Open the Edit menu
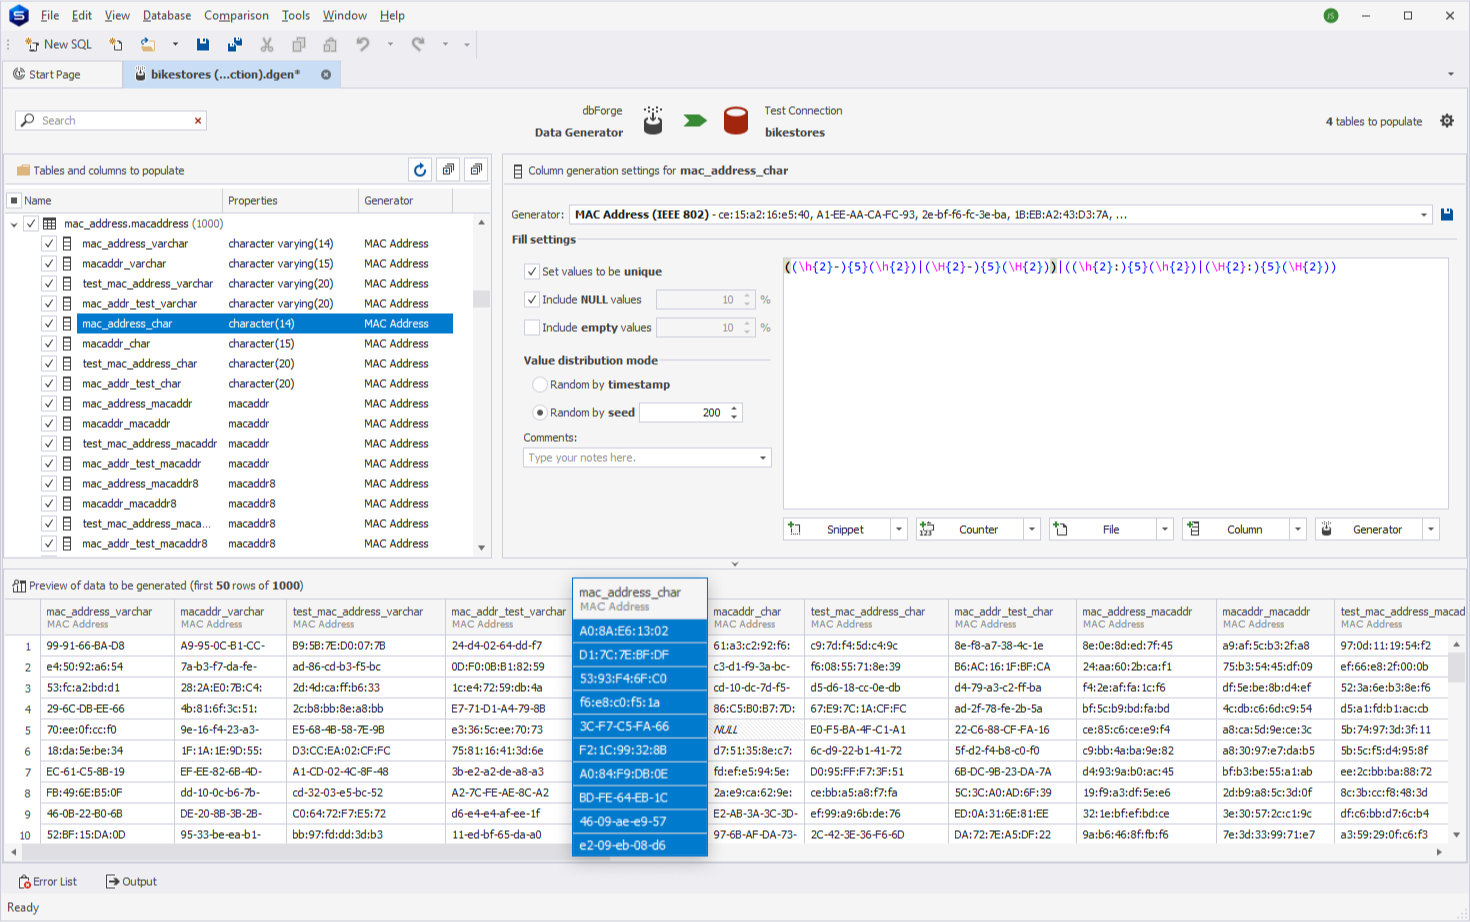The image size is (1470, 922). (x=82, y=15)
